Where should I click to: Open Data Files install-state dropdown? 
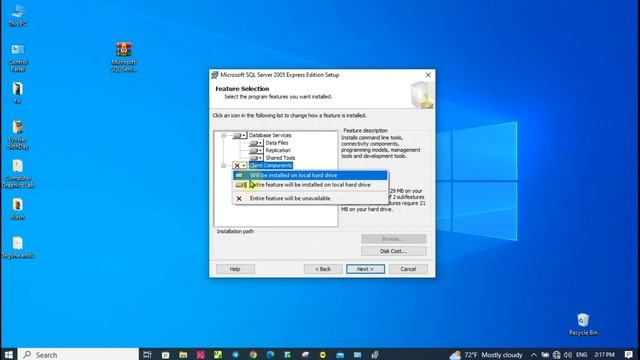256,143
